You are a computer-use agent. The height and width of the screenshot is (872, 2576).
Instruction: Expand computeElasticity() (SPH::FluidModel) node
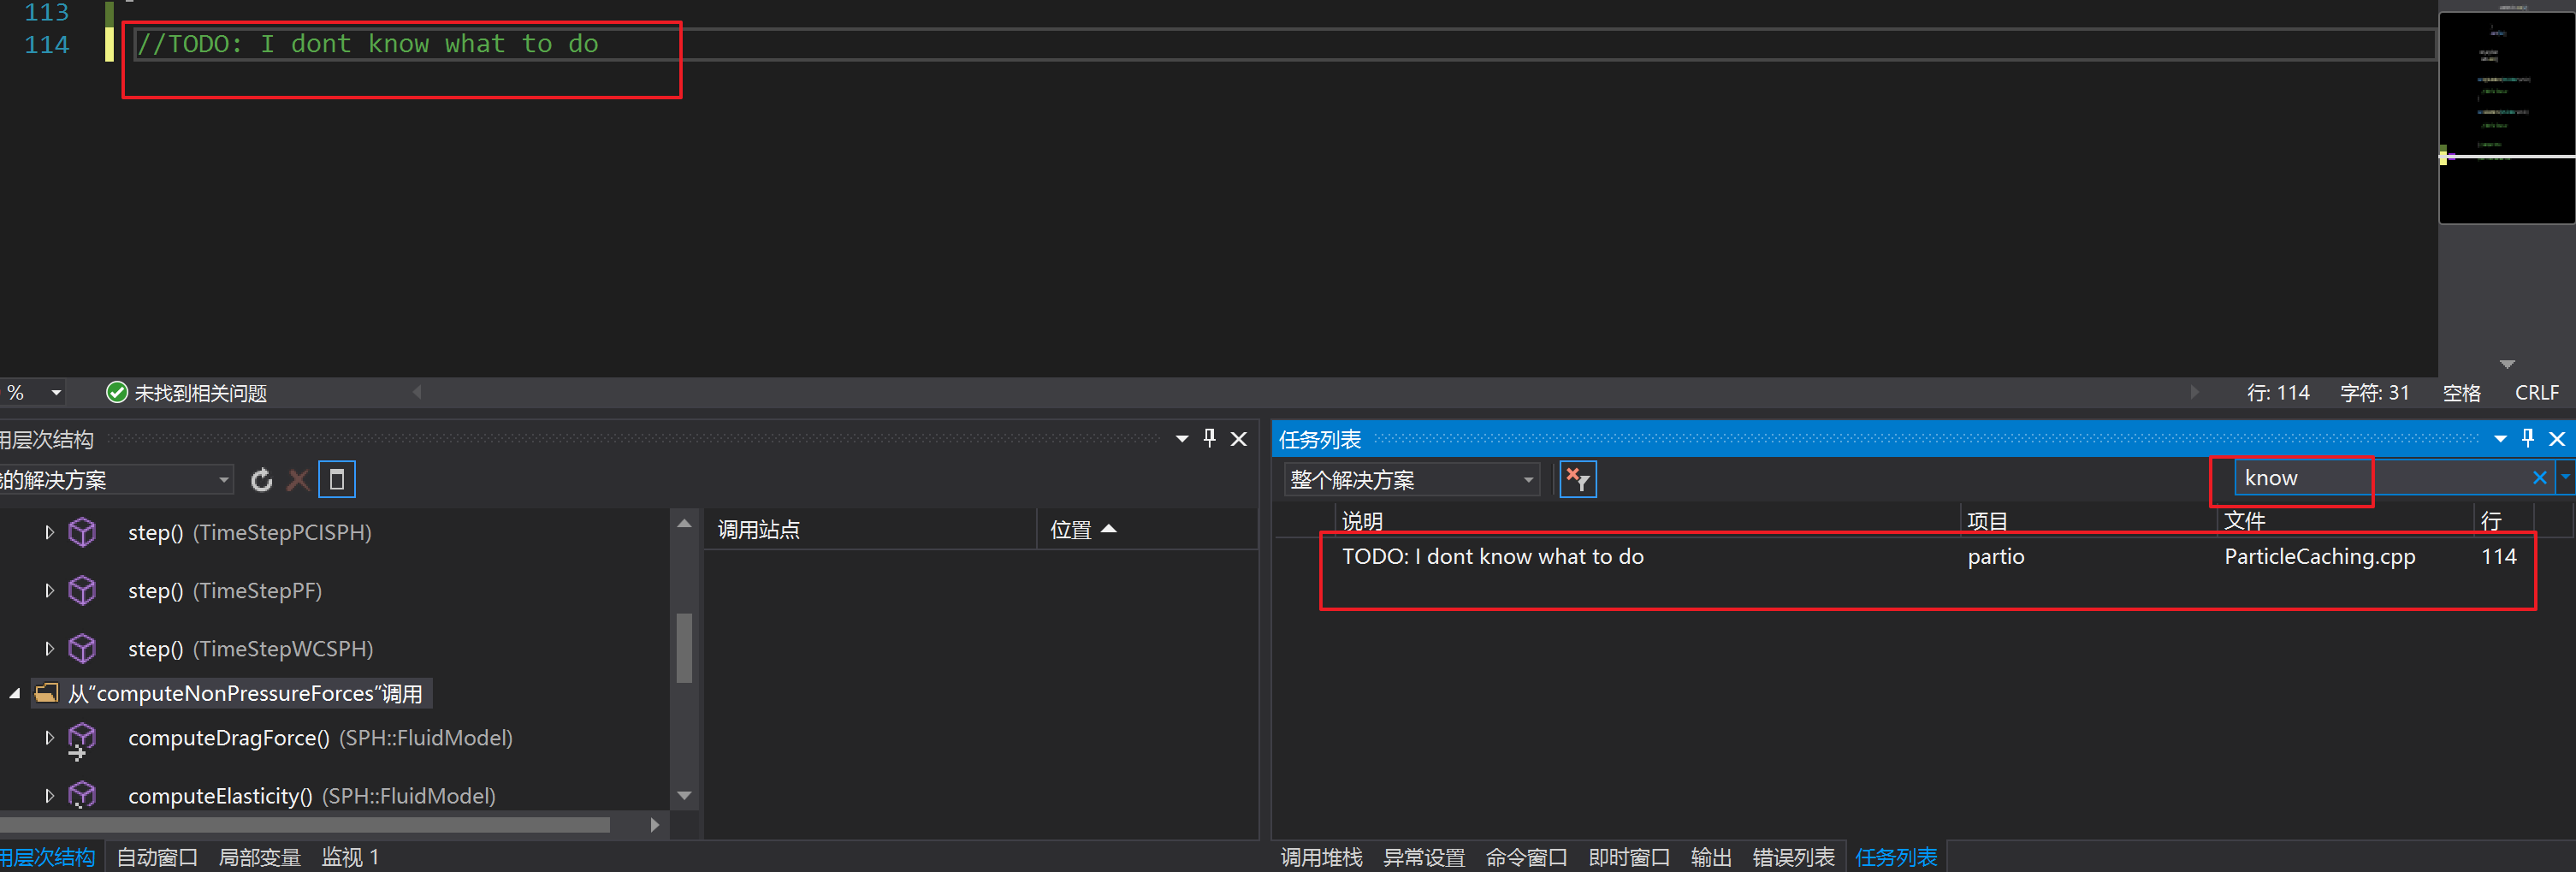[49, 796]
